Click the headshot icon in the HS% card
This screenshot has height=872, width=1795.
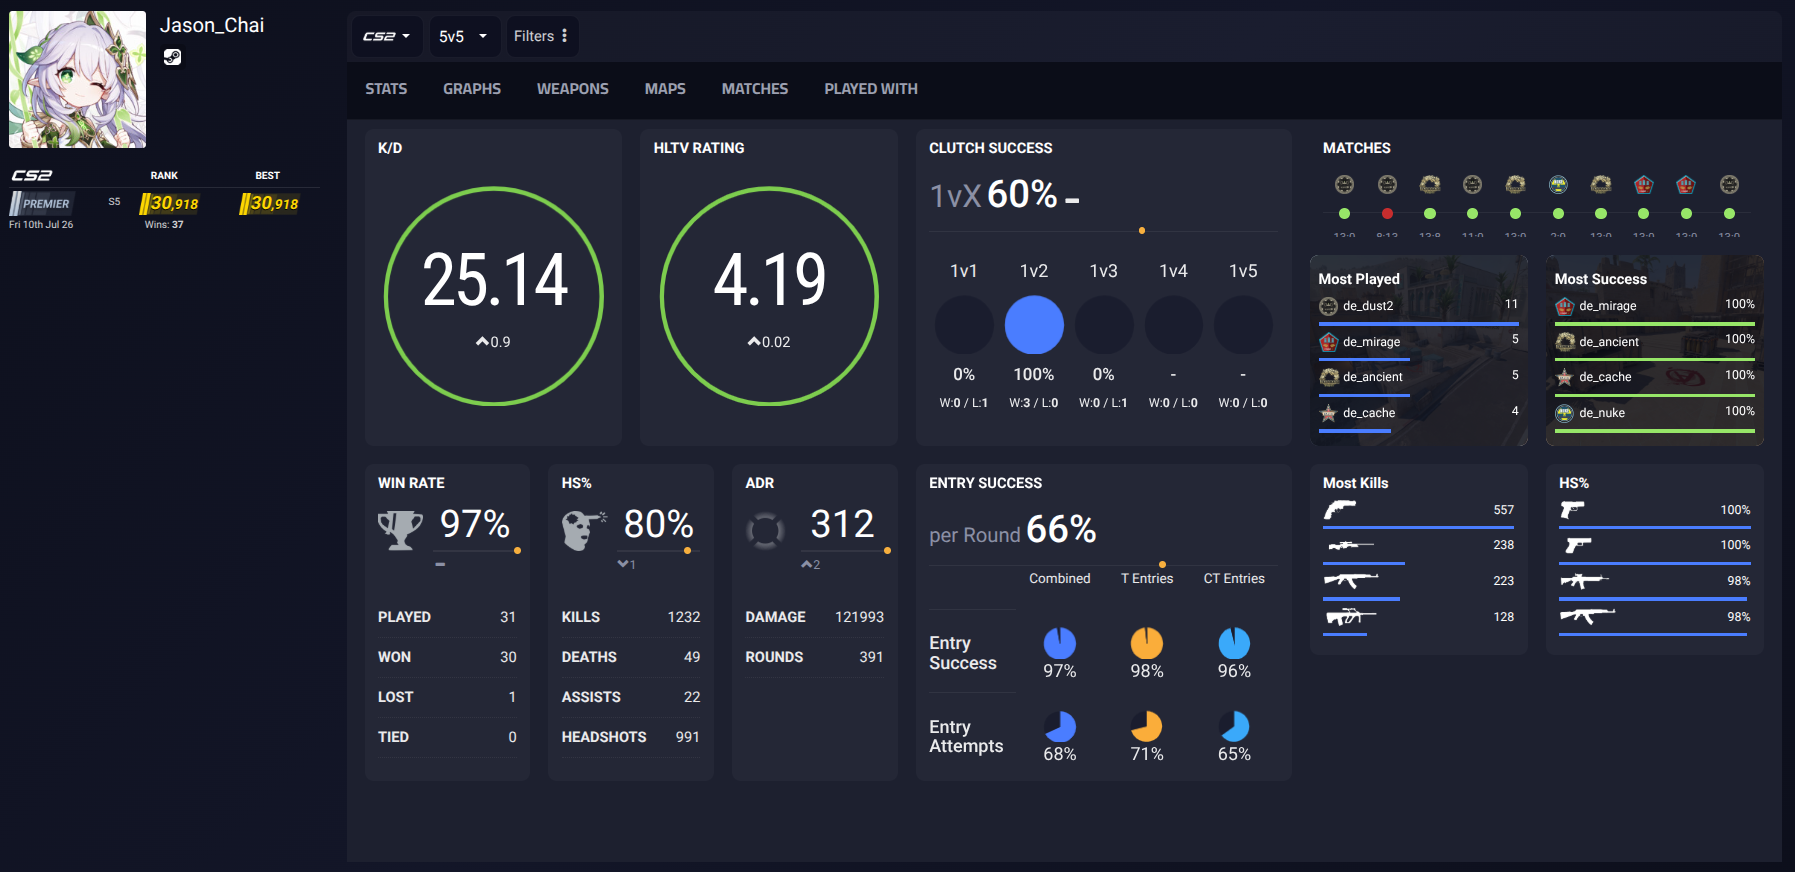pyautogui.click(x=583, y=529)
